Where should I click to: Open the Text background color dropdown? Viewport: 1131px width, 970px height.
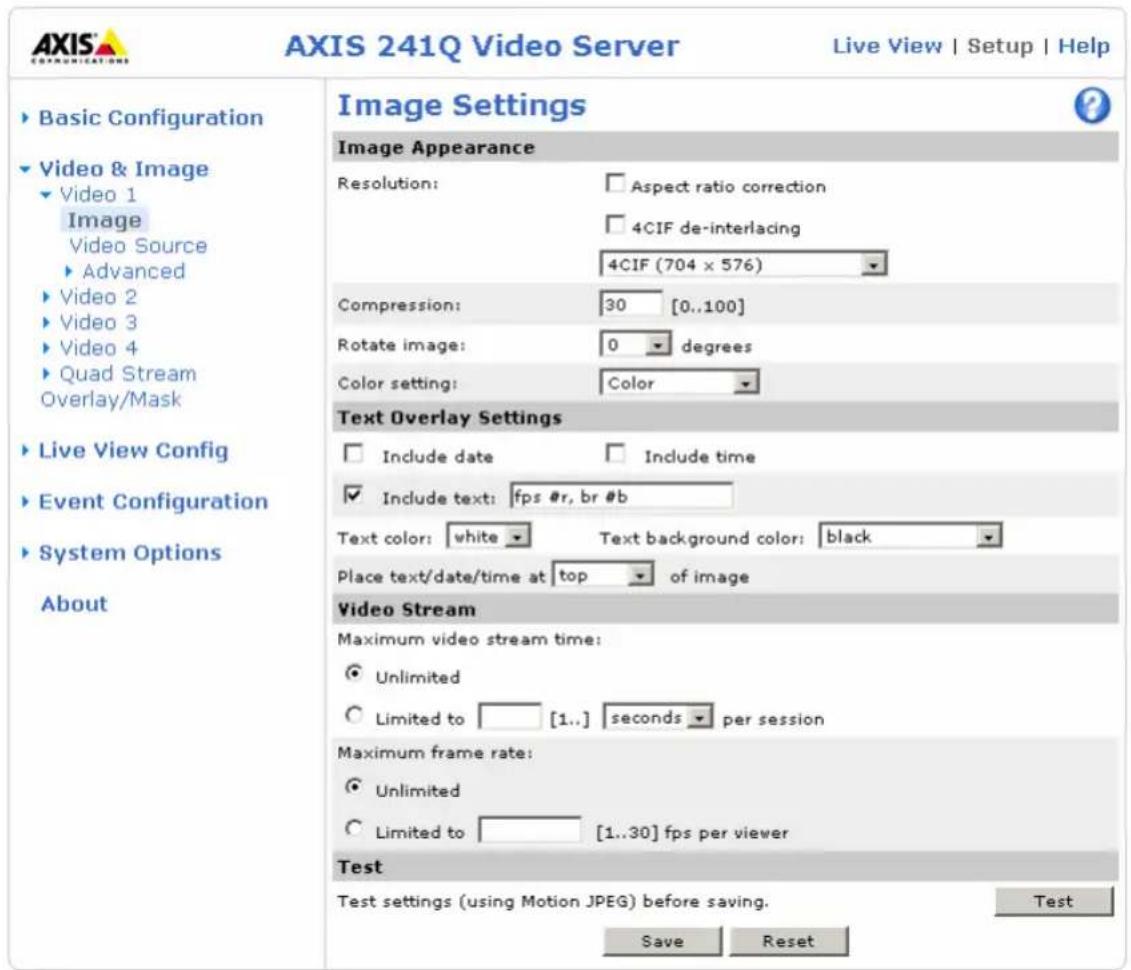coord(910,537)
